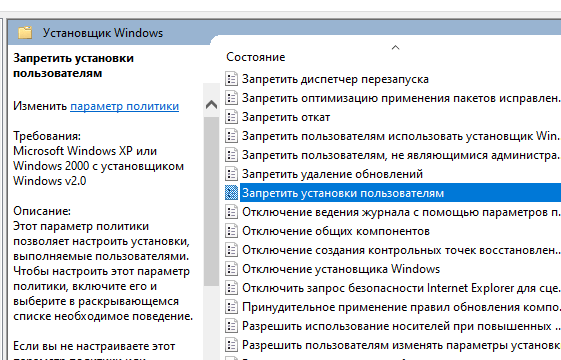Click the icon beside Разрешить использование носителей
Image resolution: width=561 pixels, height=360 pixels.
tap(231, 325)
